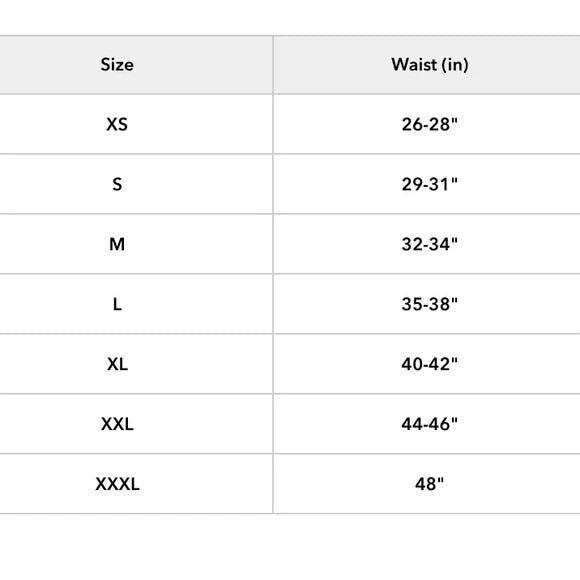The width and height of the screenshot is (580, 580).
Task: Click the Waist (in) column header
Action: 429,65
